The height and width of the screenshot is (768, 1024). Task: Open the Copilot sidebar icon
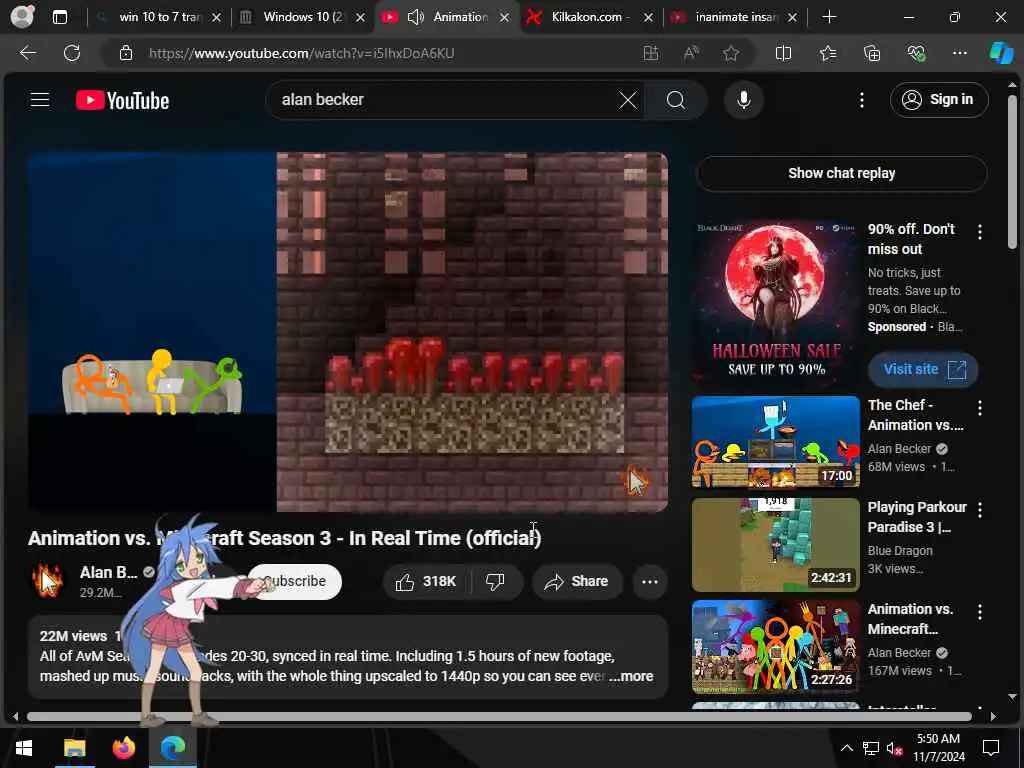click(x=1001, y=54)
